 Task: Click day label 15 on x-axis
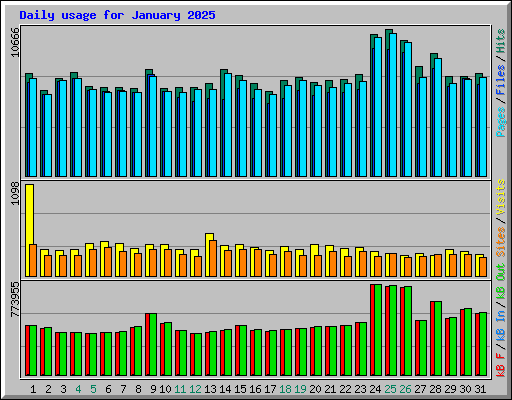240,389
